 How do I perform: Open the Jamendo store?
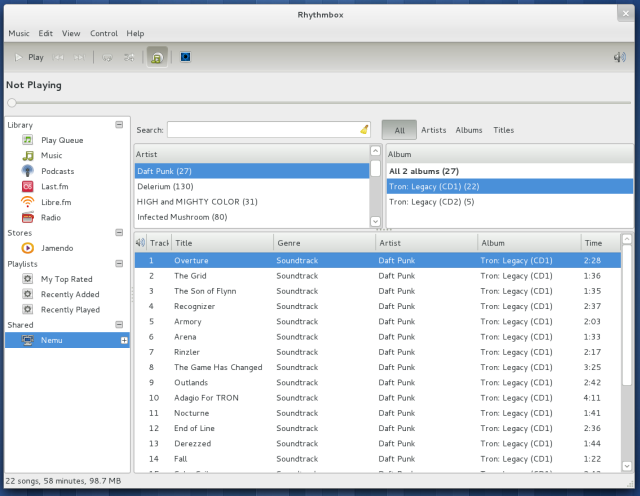pyautogui.click(x=57, y=248)
